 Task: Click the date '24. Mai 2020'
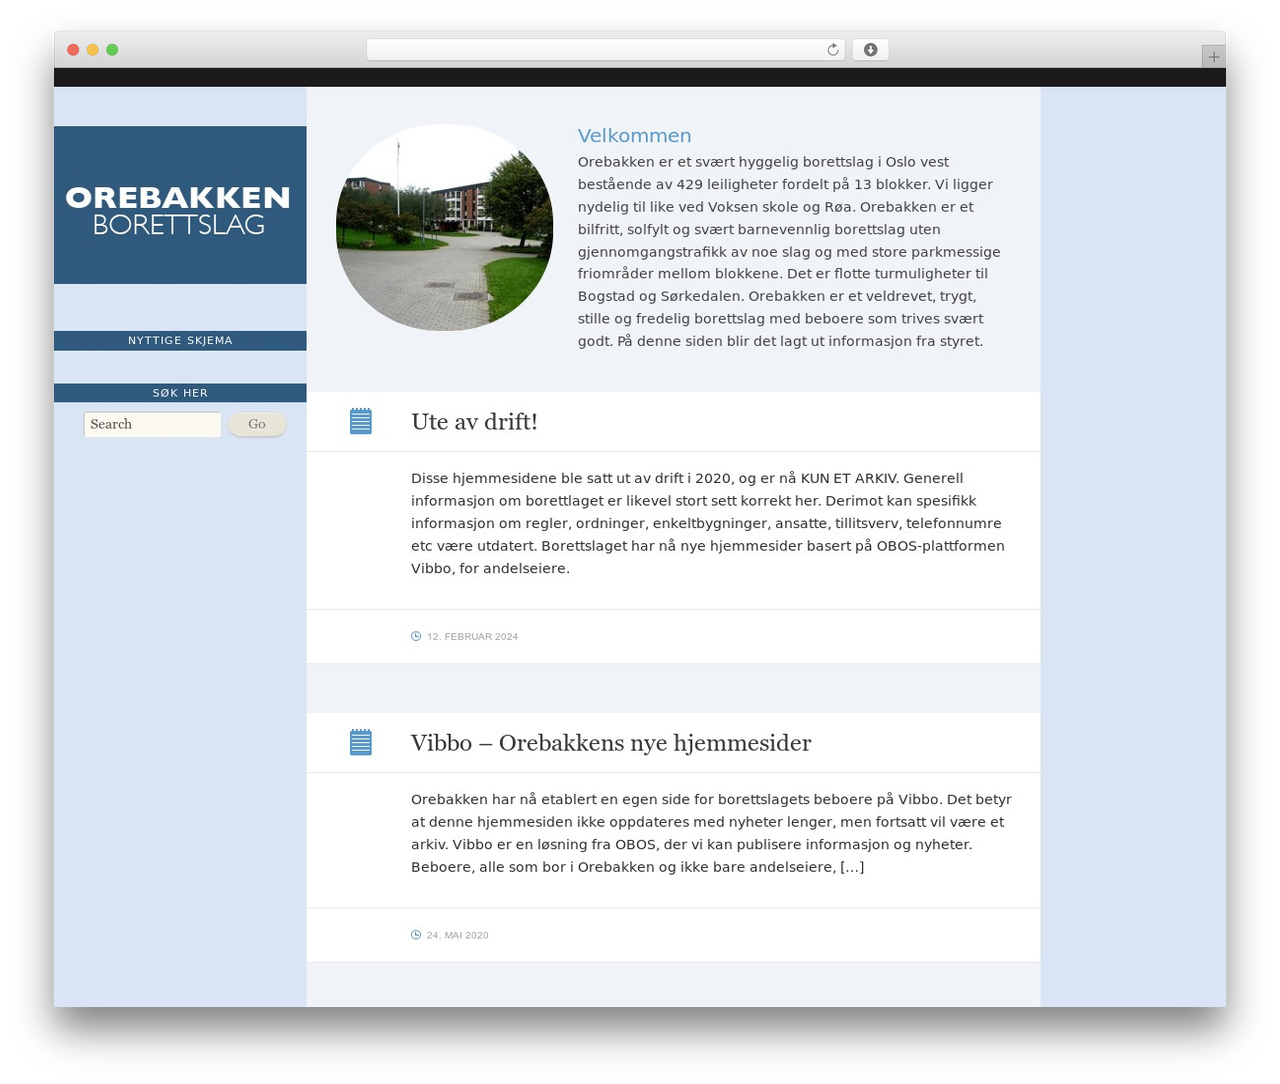[457, 936]
